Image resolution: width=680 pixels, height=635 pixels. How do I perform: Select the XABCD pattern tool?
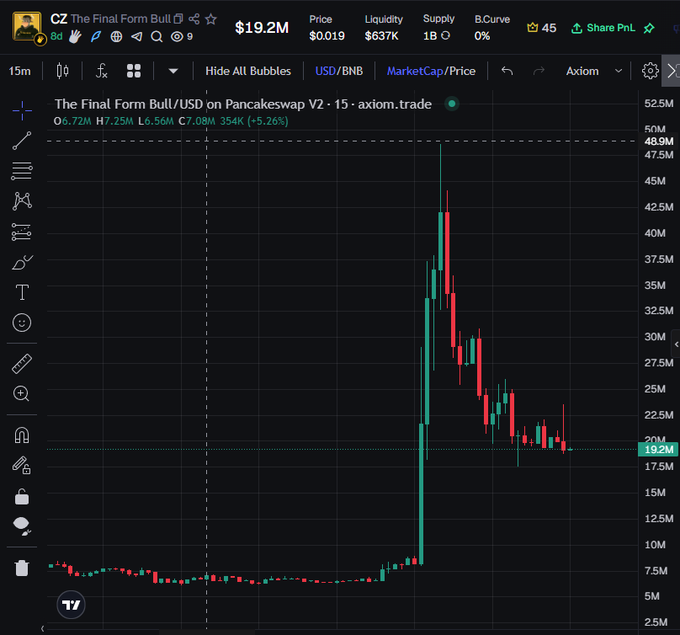22,201
